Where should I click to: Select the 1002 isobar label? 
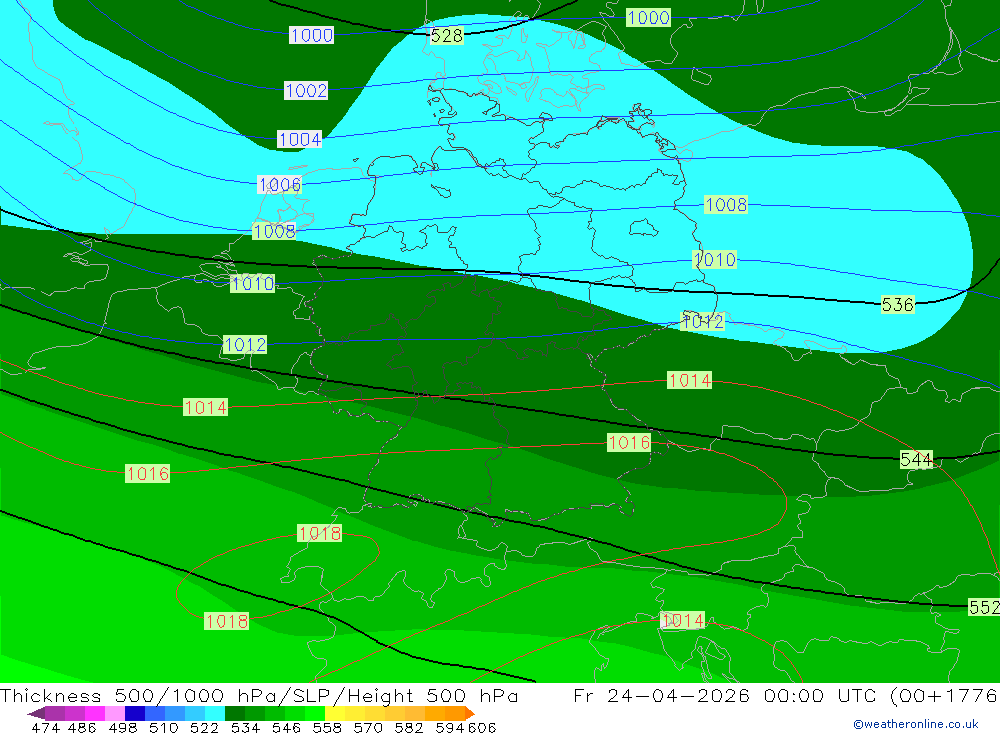(x=306, y=91)
